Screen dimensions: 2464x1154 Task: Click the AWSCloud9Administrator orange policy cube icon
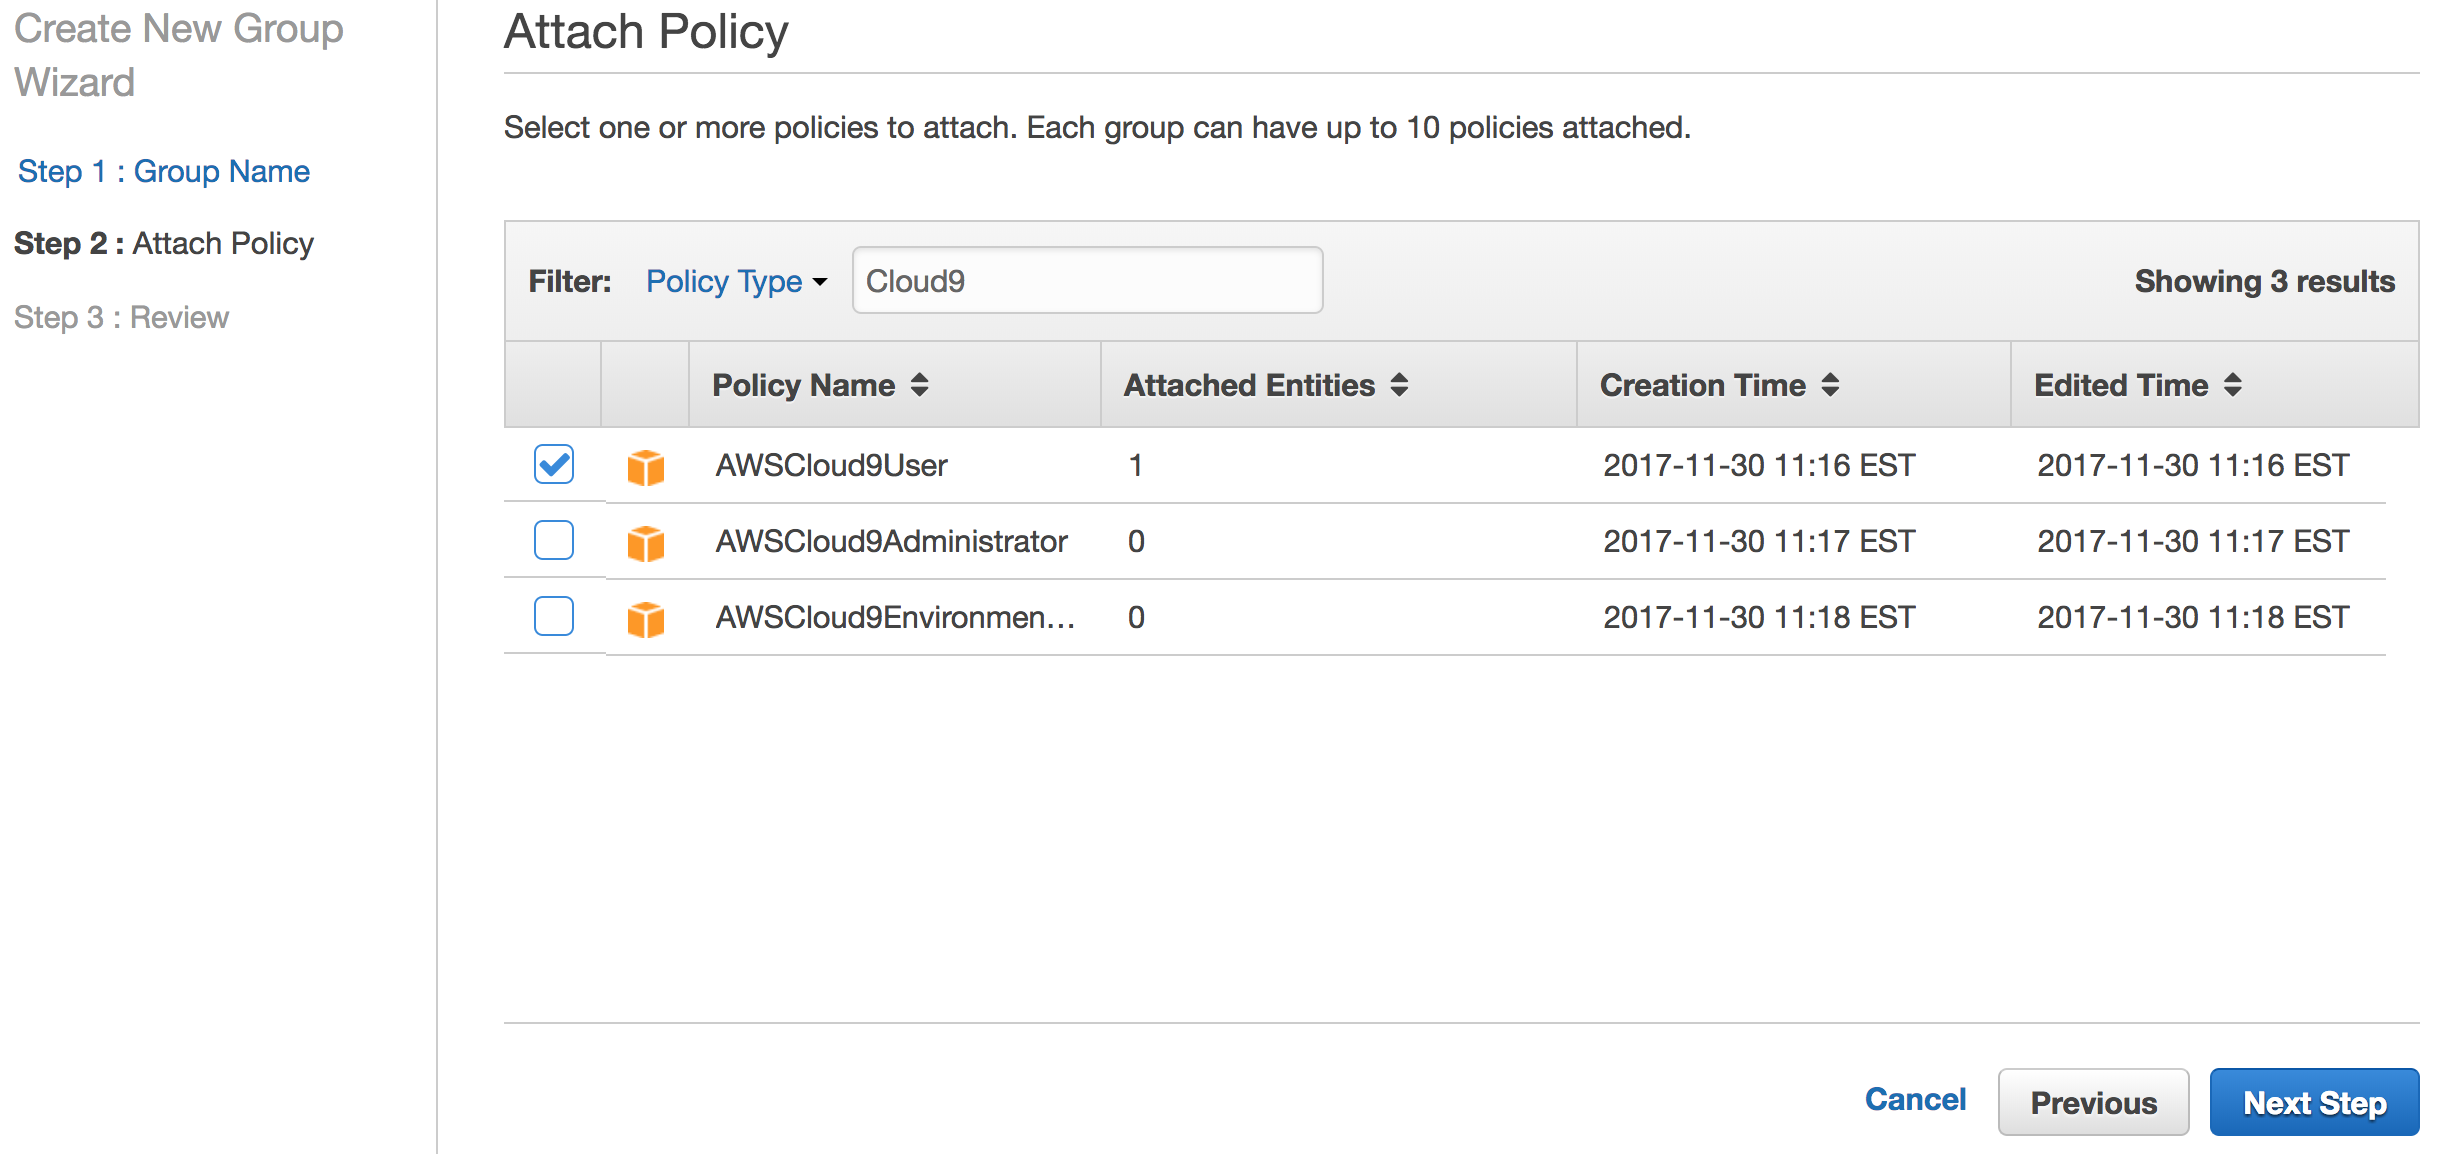coord(646,542)
